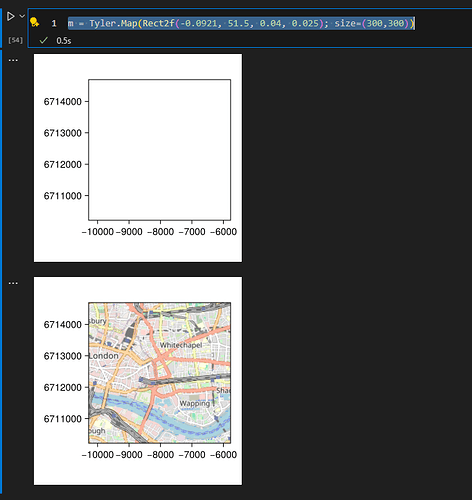The image size is (472, 500).
Task: Click the -8000 x-axis tick on map plot
Action: pyautogui.click(x=161, y=455)
